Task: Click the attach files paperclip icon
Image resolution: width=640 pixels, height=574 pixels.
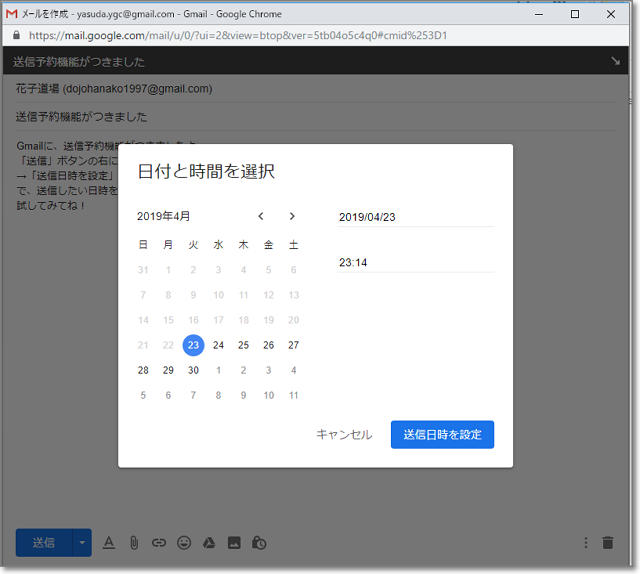Action: click(133, 543)
